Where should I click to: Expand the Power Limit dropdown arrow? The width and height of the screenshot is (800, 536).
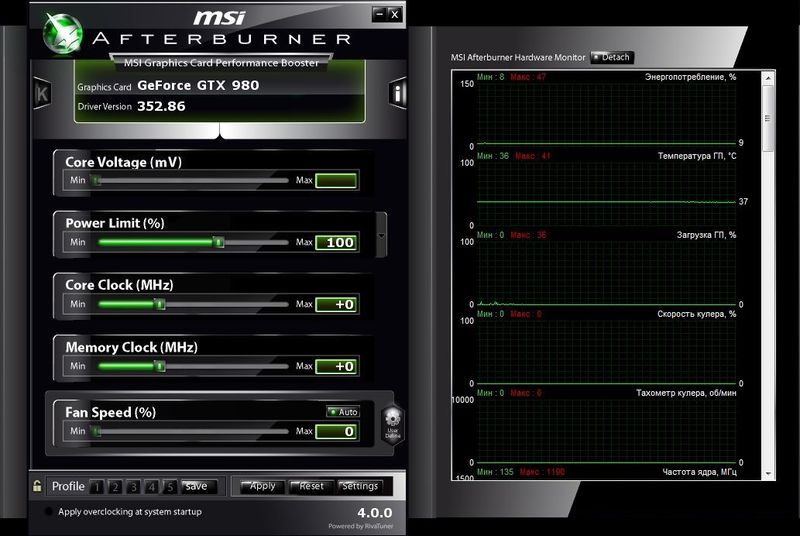[x=381, y=236]
